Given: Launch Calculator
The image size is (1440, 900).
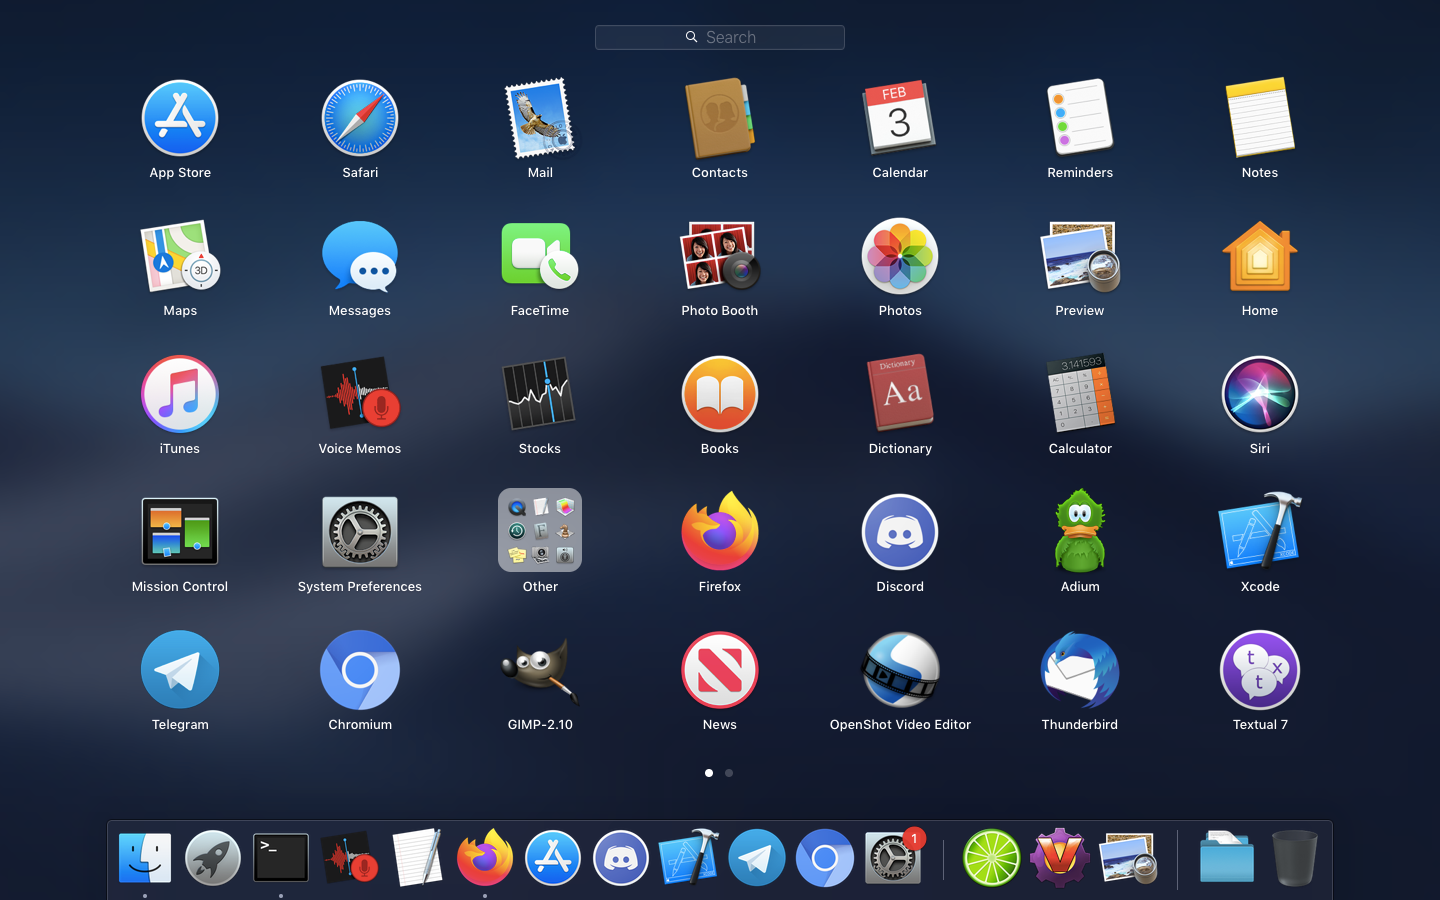Looking at the screenshot, I should tap(1080, 394).
